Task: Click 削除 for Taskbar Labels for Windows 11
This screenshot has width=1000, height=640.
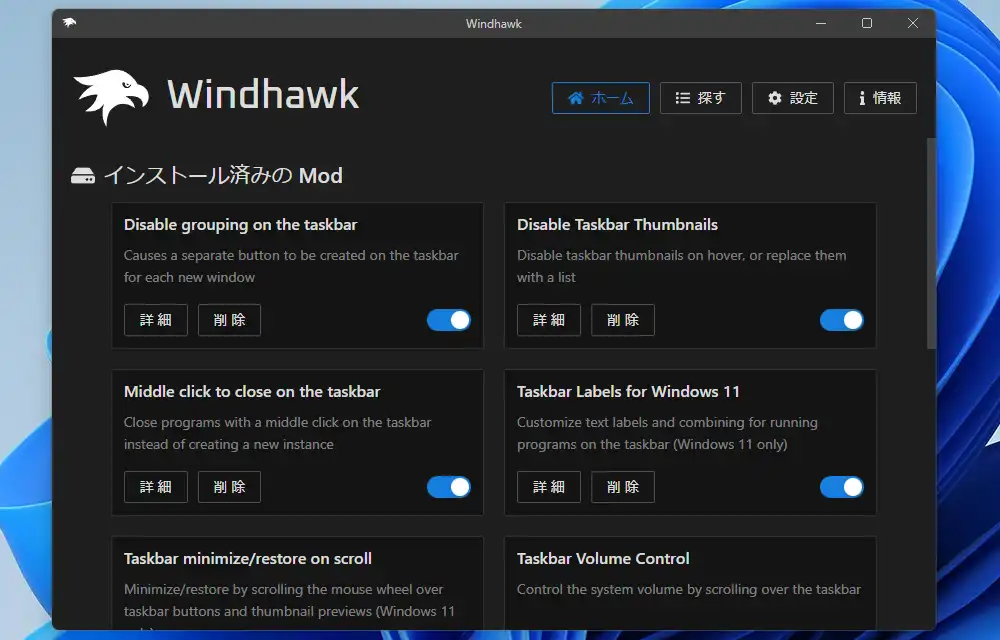Action: pos(623,487)
